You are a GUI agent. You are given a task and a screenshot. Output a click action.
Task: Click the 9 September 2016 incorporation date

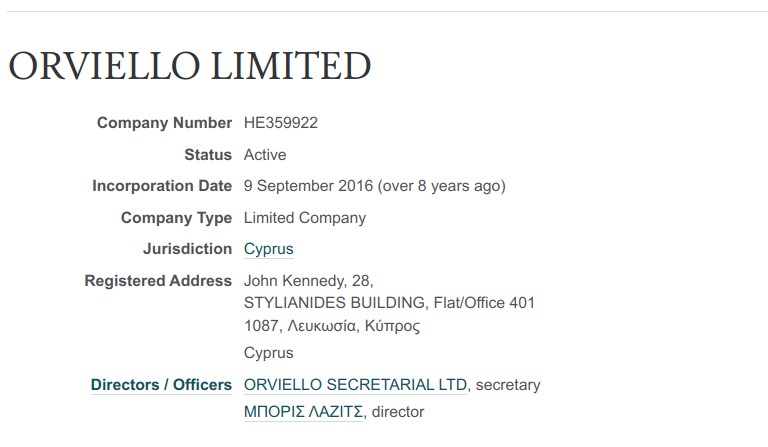point(309,186)
